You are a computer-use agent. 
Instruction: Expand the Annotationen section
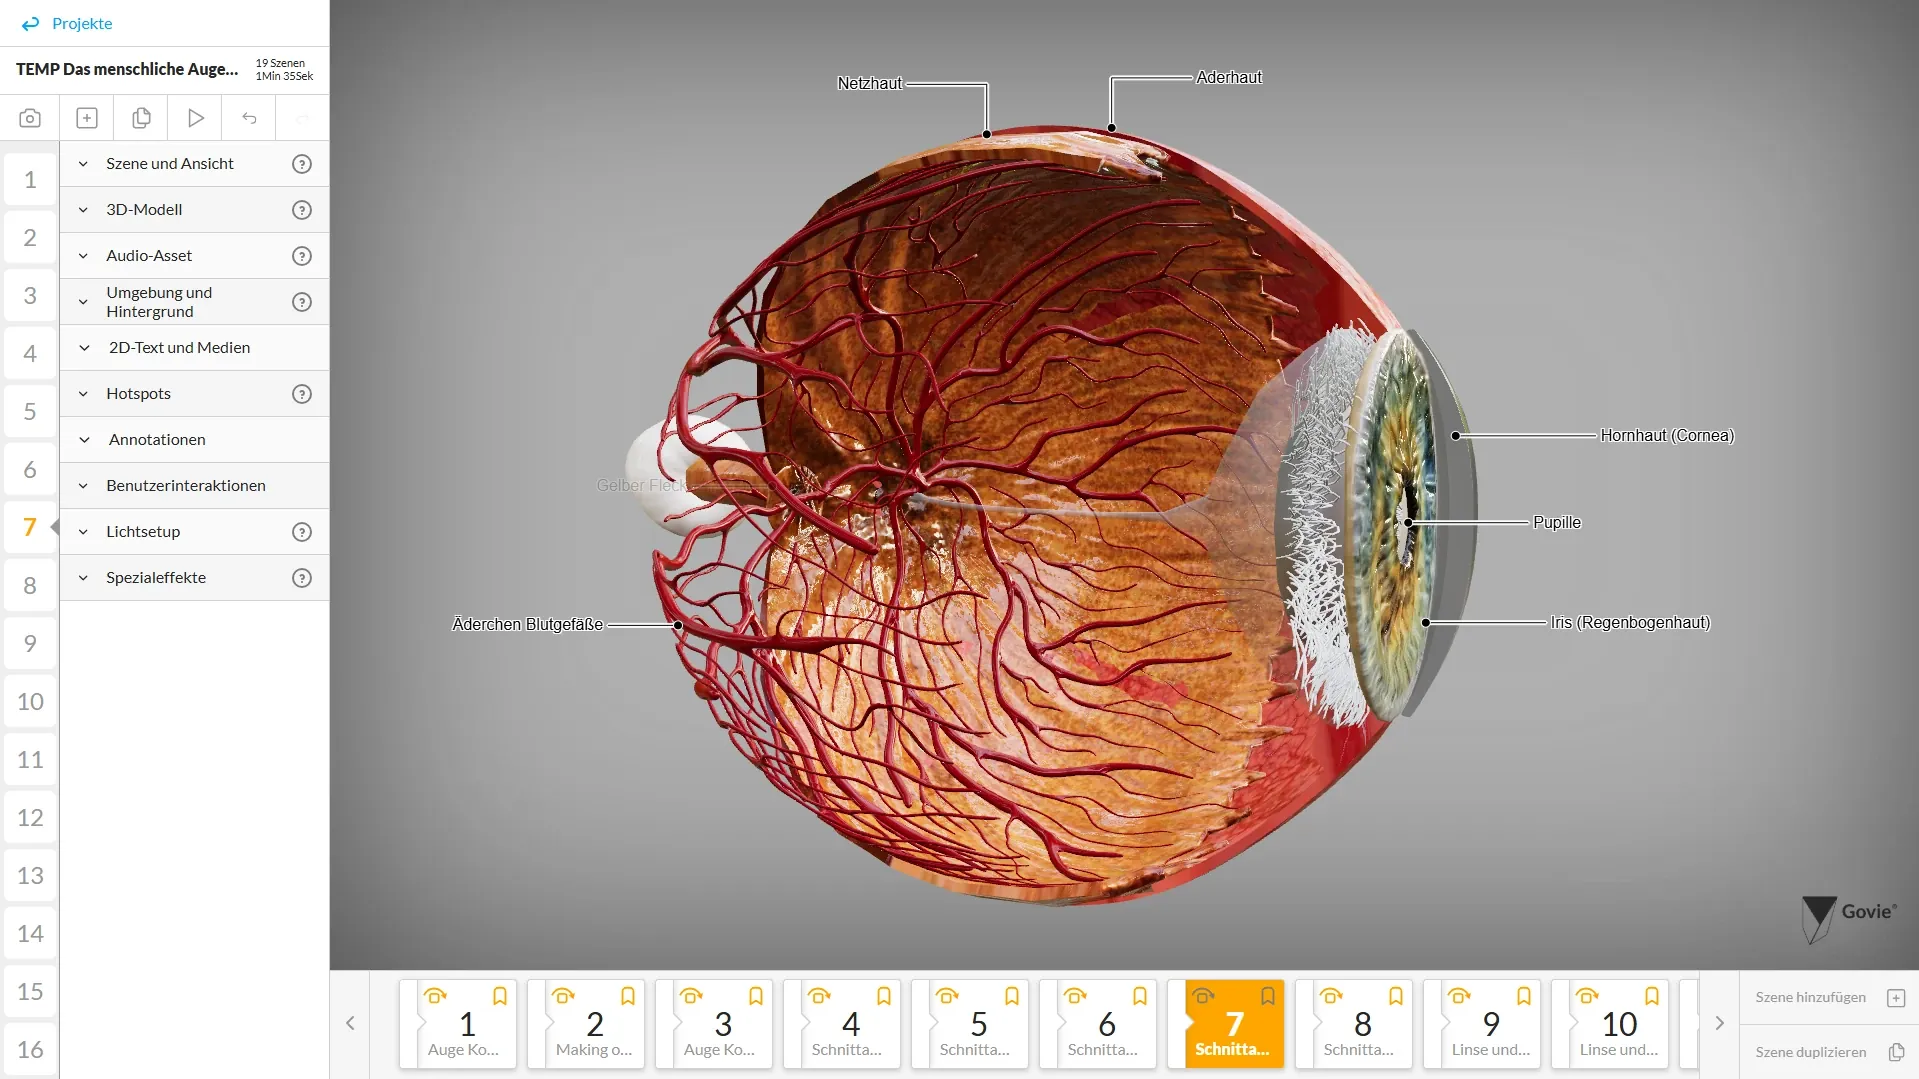click(84, 440)
